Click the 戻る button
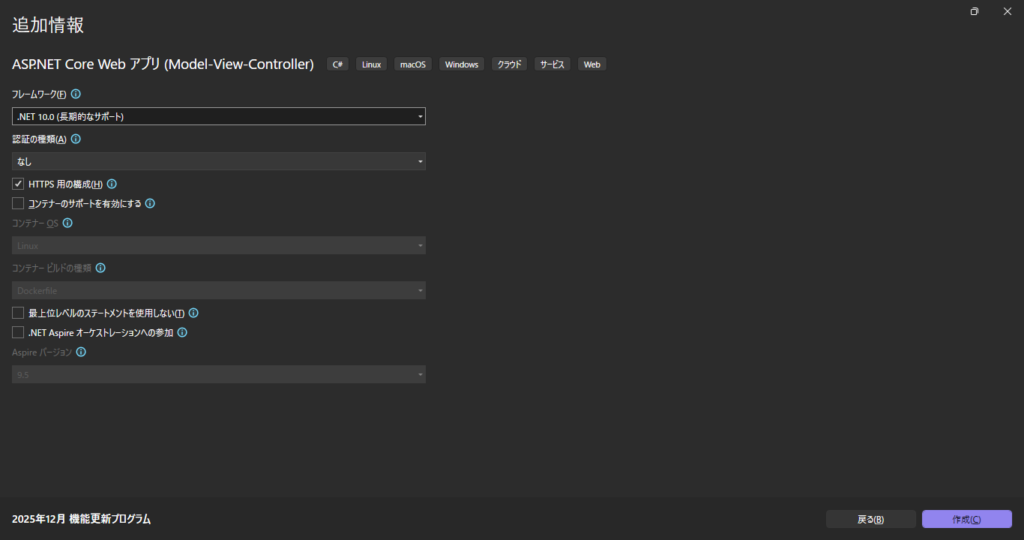 (871, 519)
